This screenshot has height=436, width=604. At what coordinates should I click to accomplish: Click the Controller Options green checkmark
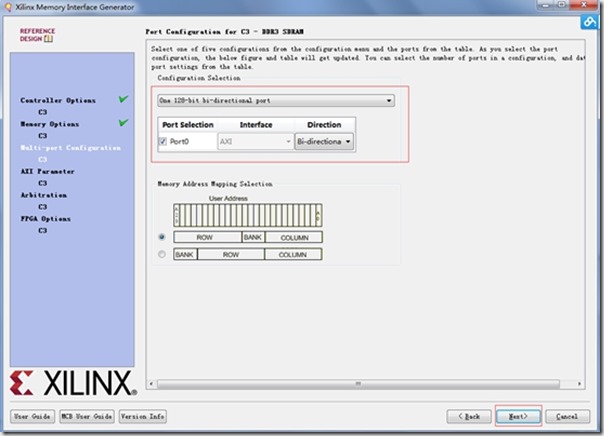pyautogui.click(x=123, y=99)
